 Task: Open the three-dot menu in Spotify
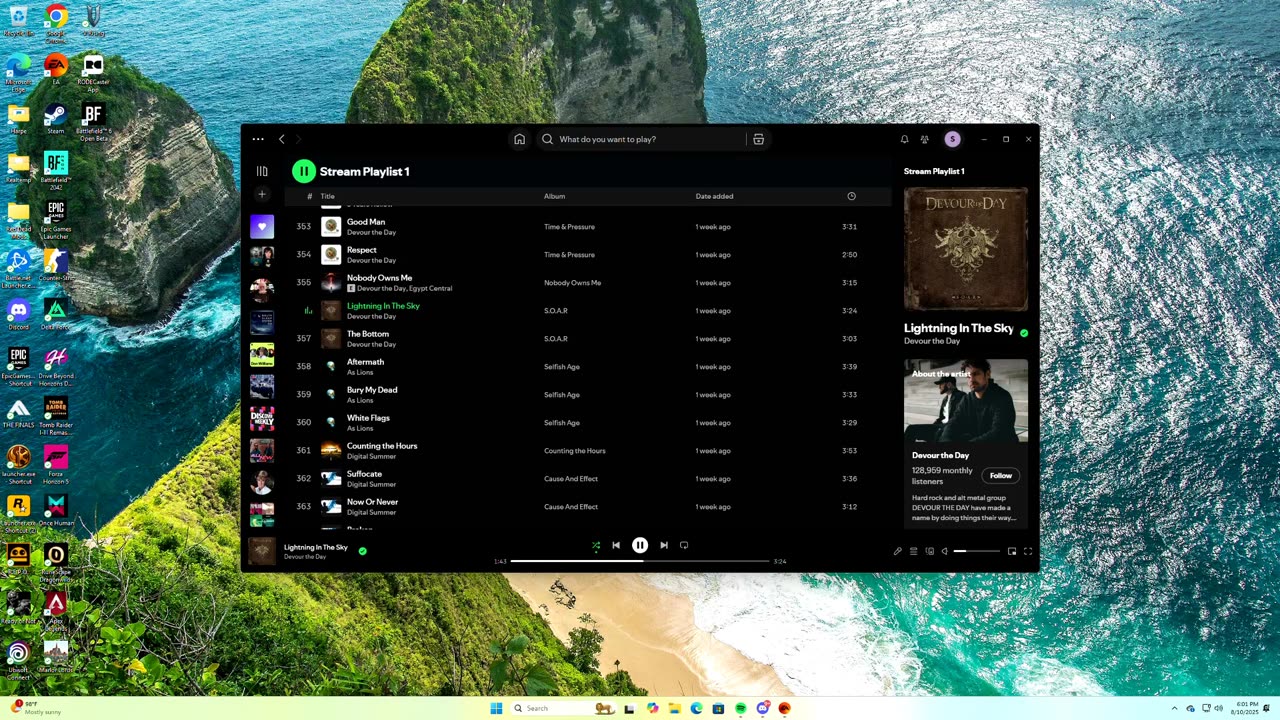(258, 139)
